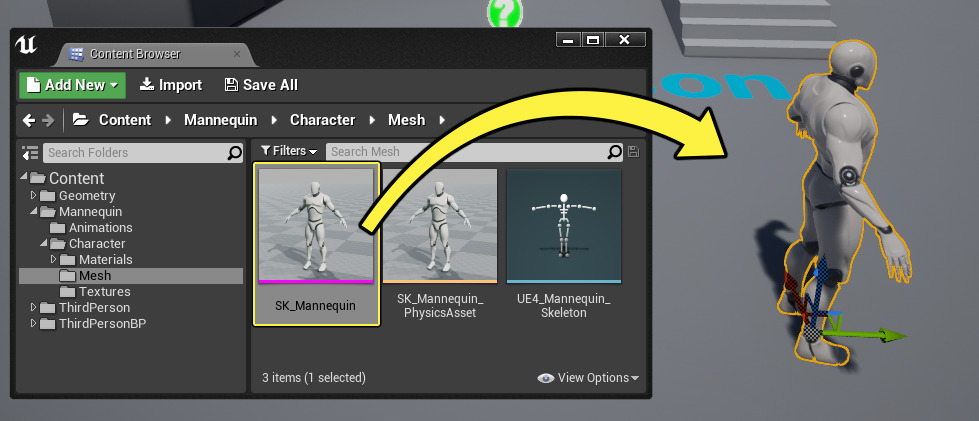Select the ThirdPersonBP folder
The height and width of the screenshot is (421, 979).
(102, 324)
